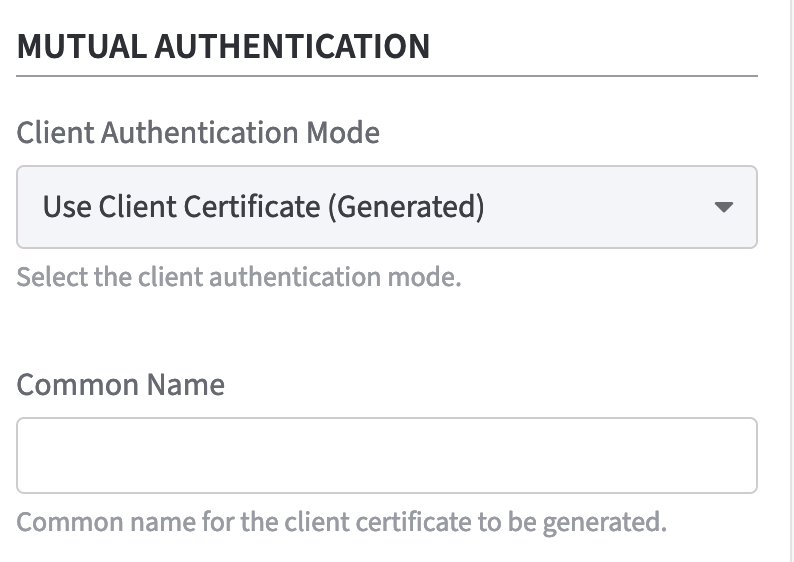Click the Common Name certificate helper text
This screenshot has height=562, width=794.
click(341, 522)
